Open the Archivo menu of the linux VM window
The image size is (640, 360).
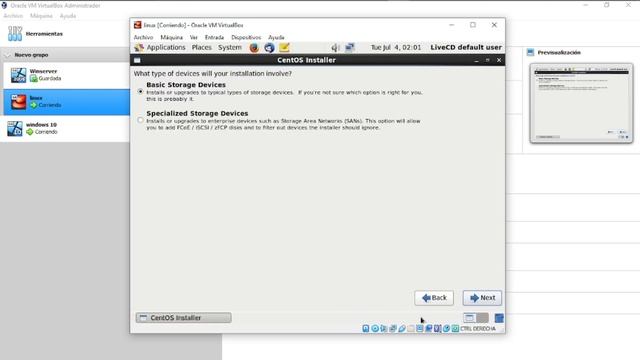point(143,37)
